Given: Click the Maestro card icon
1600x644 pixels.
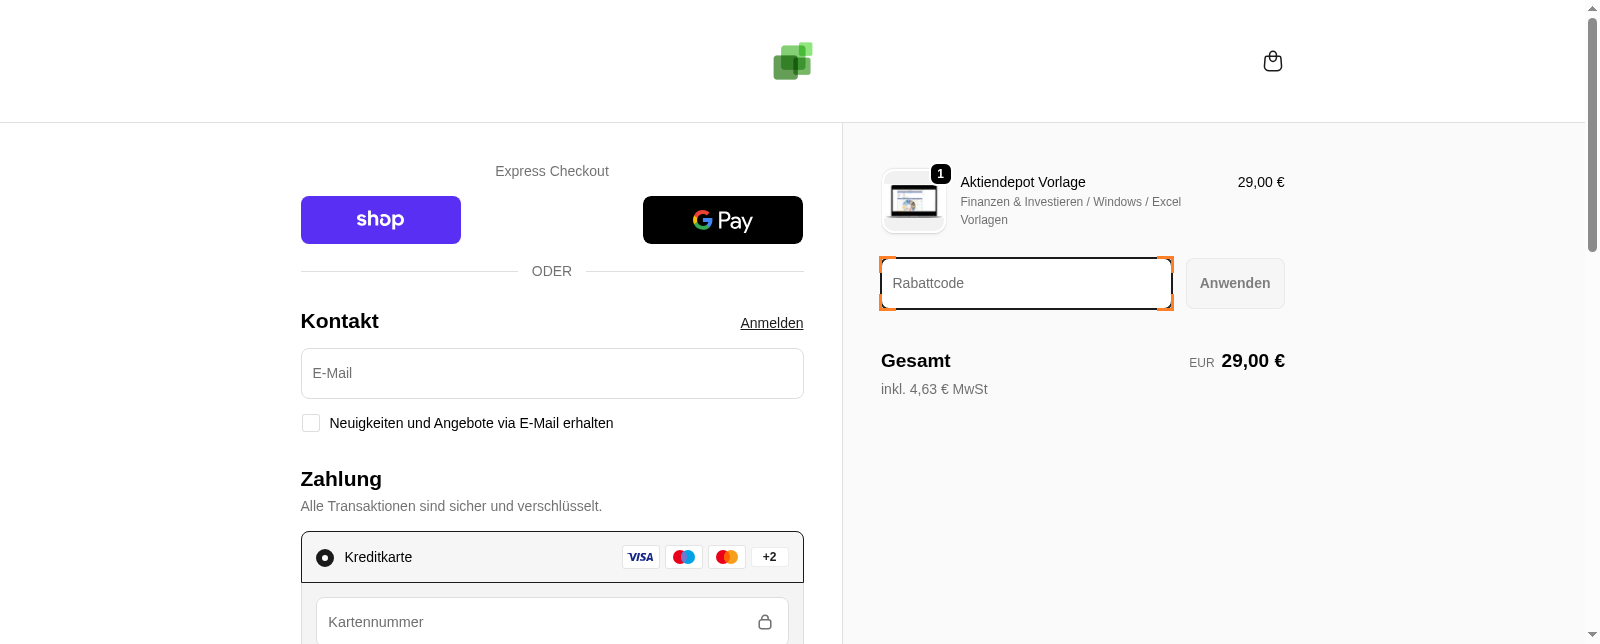Looking at the screenshot, I should click(684, 557).
